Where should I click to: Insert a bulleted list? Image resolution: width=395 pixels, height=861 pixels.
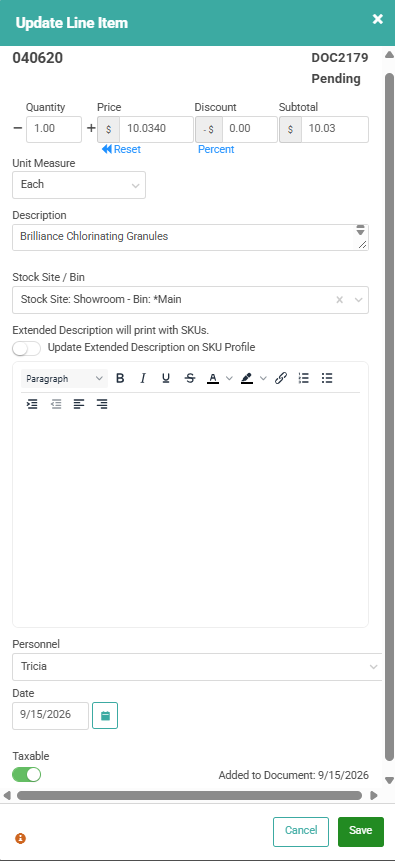point(327,378)
